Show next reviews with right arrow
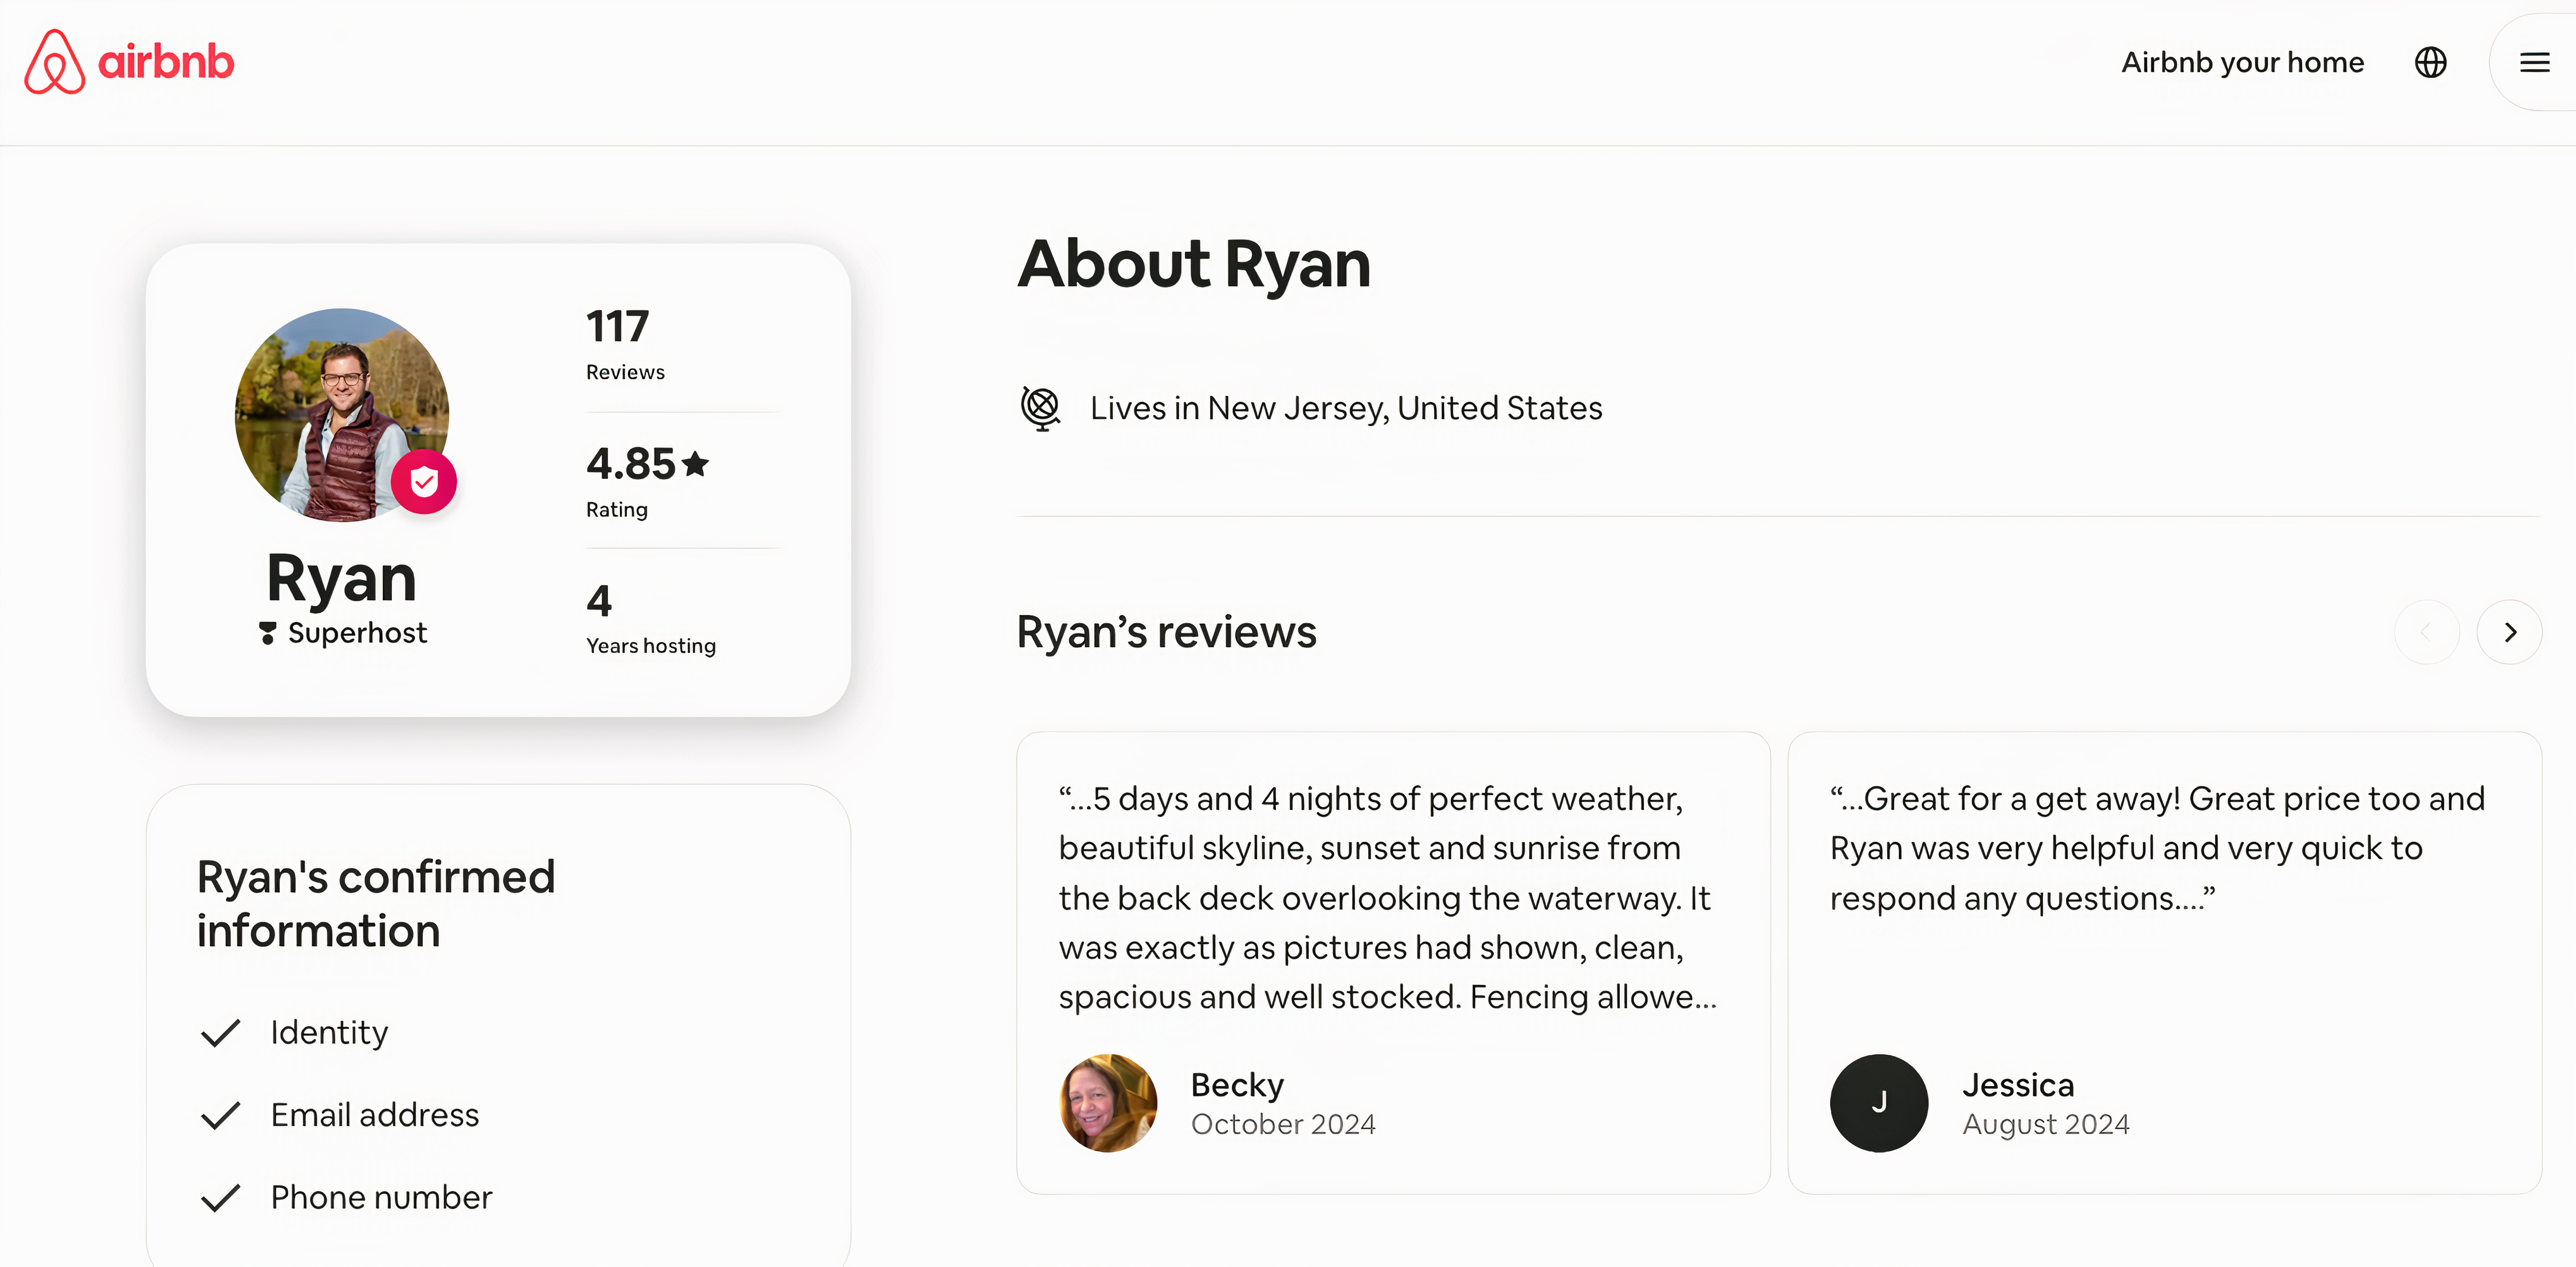The image size is (2576, 1267). coord(2509,632)
